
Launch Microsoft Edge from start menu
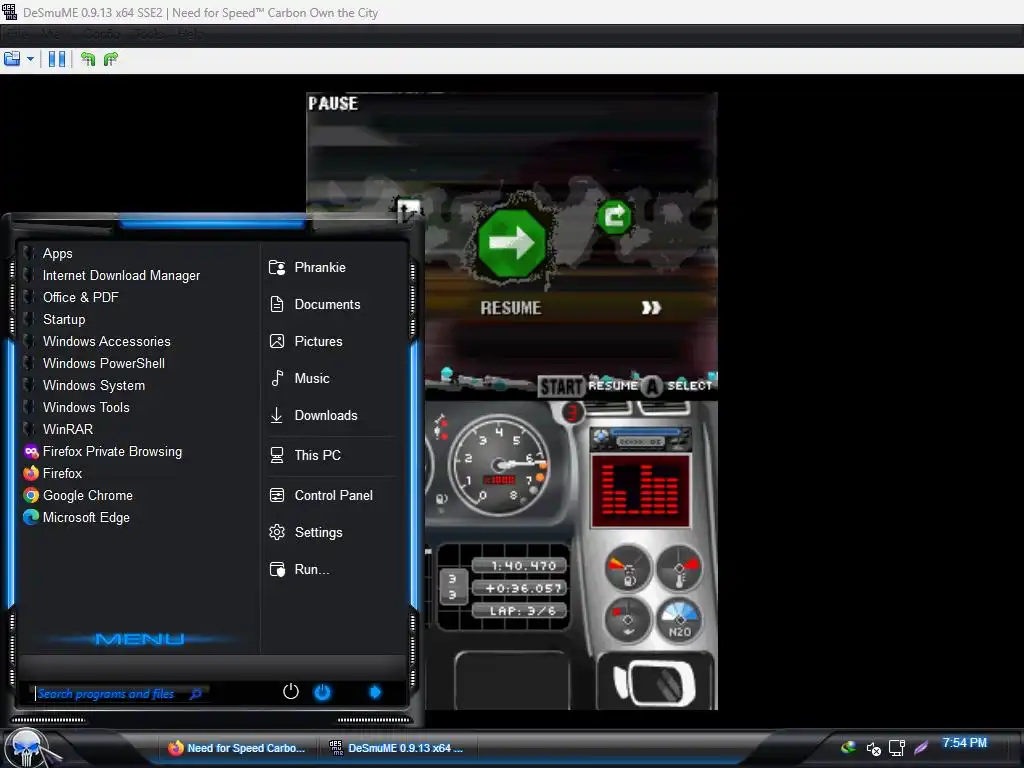click(86, 517)
